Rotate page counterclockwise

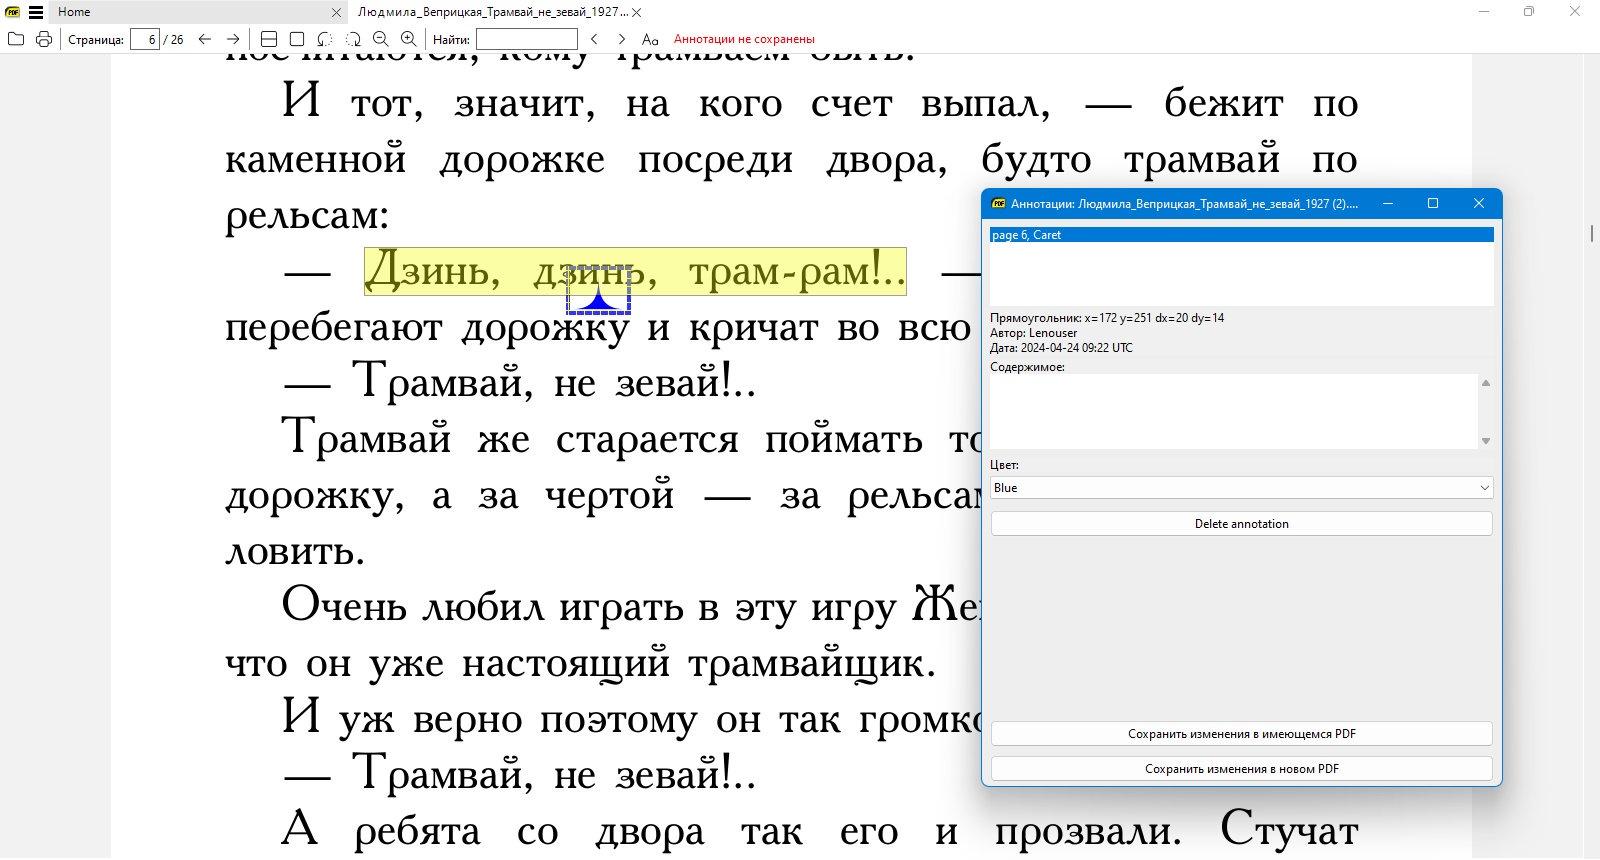[324, 39]
